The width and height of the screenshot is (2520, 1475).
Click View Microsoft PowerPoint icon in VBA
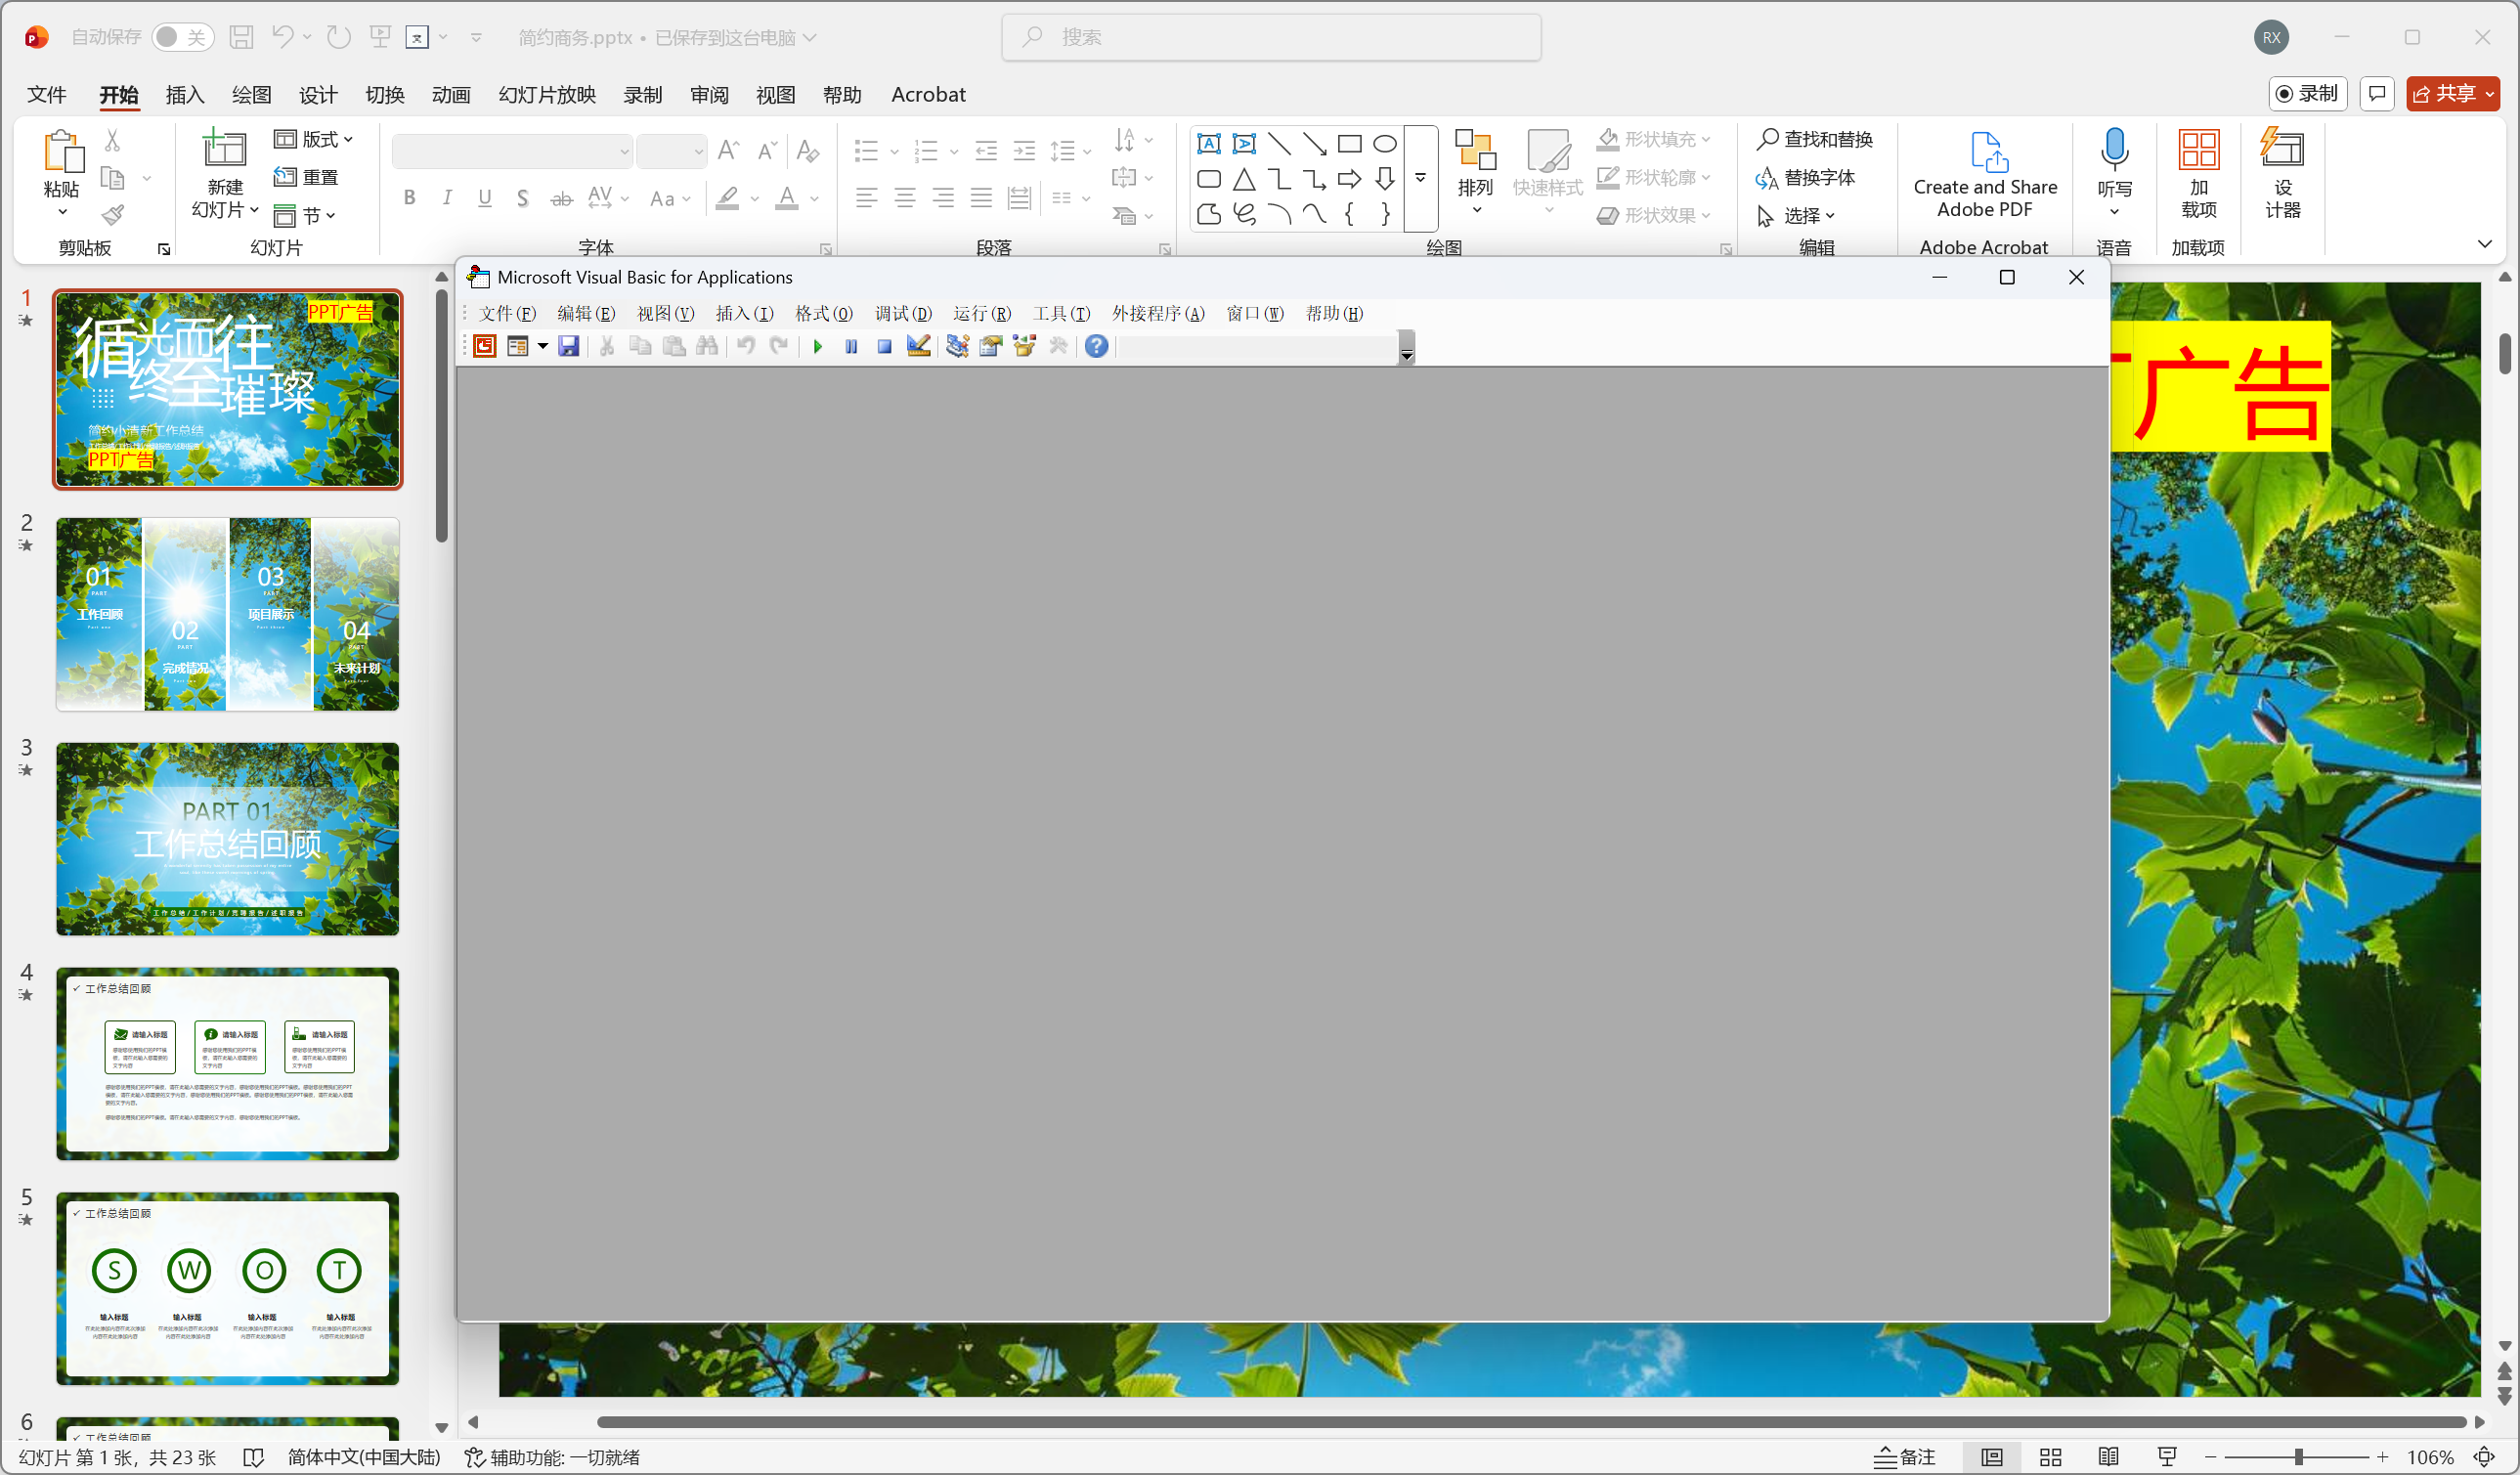pyautogui.click(x=485, y=346)
